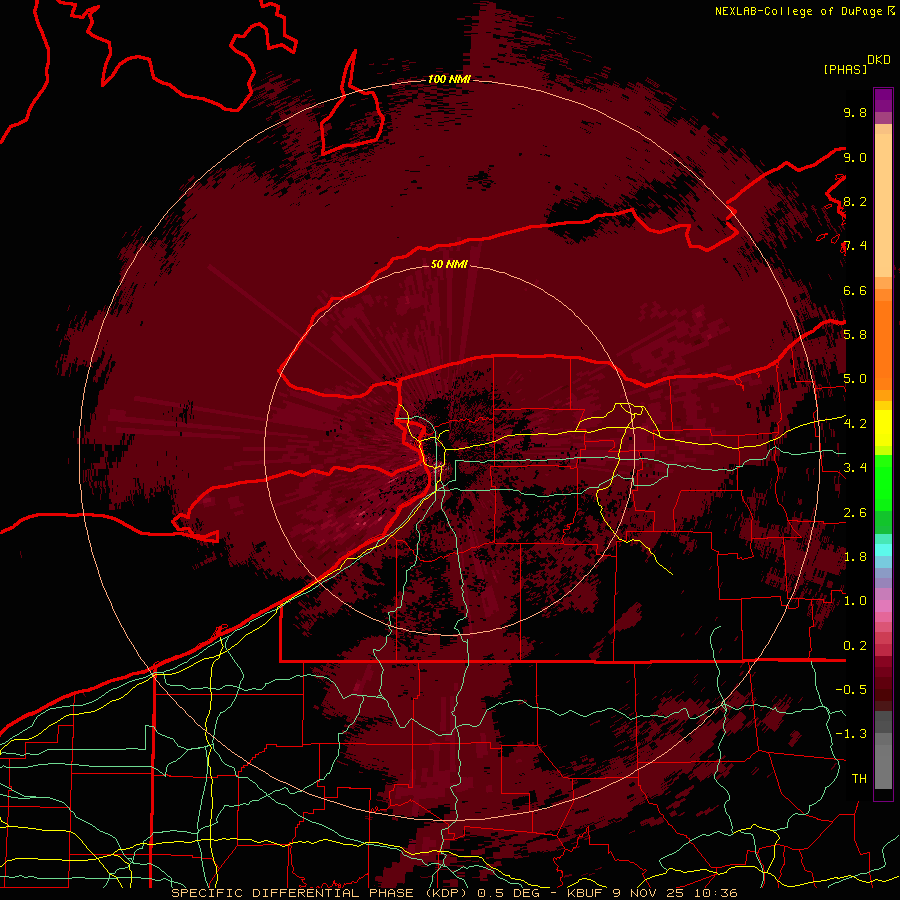The image size is (900, 900).
Task: Pick the bright green band beside 3.4
Action: pos(883,481)
